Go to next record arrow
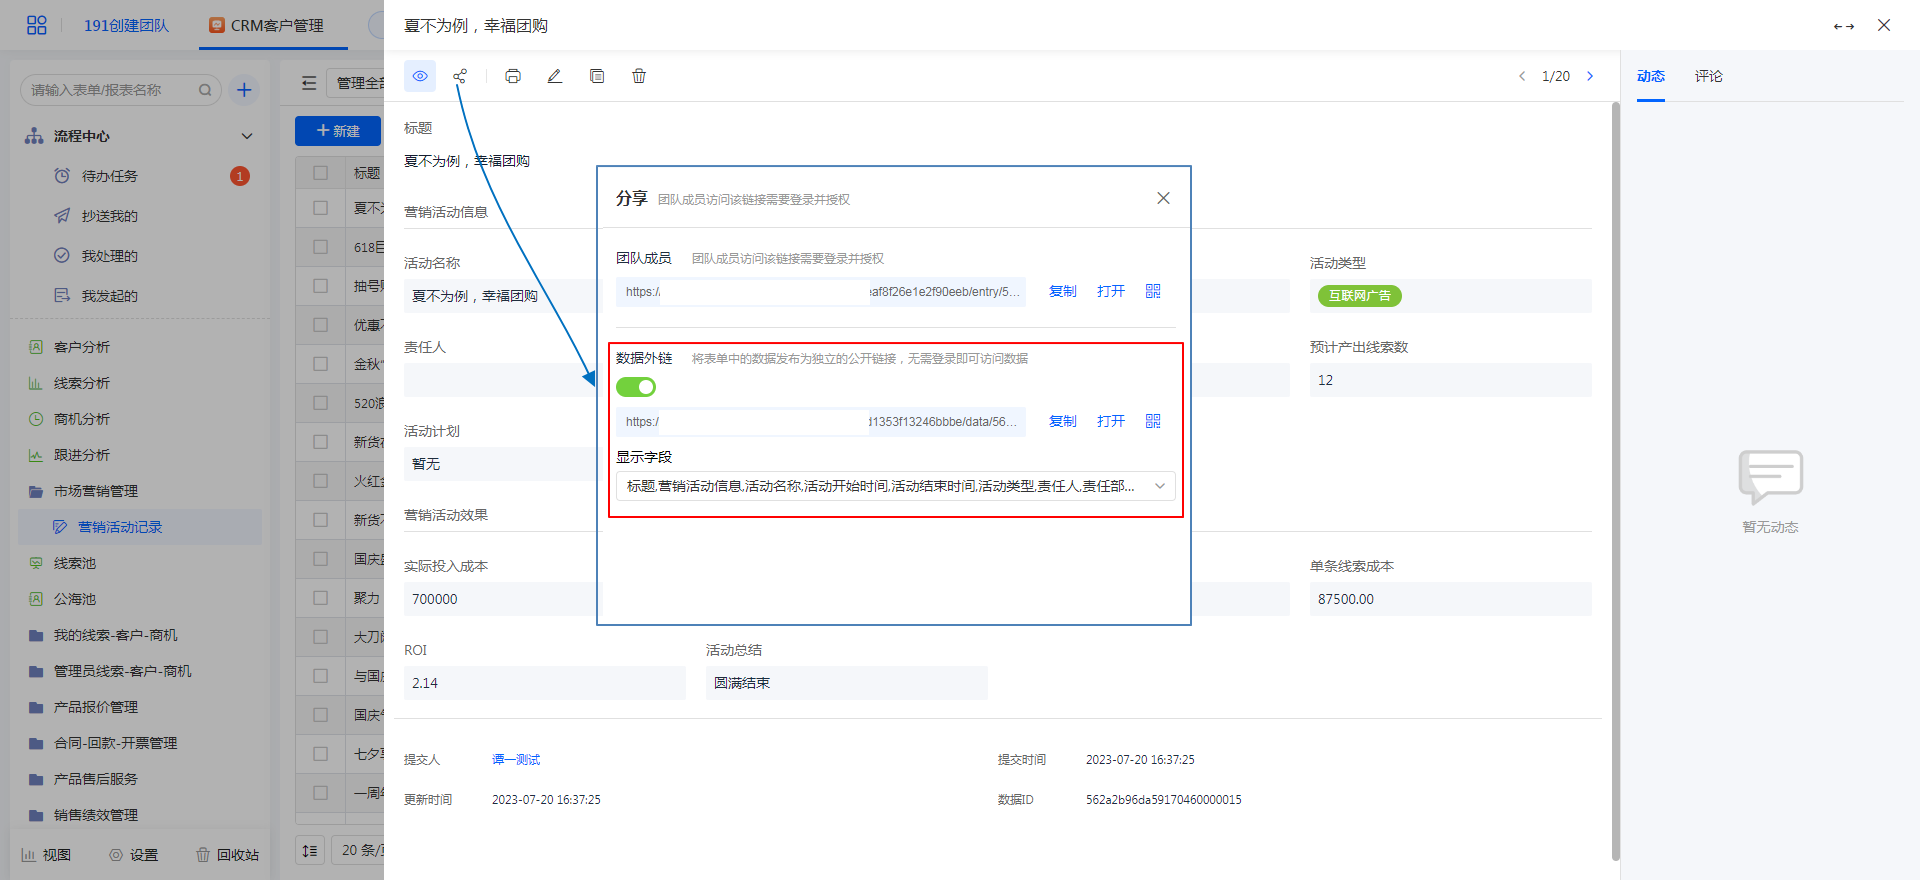This screenshot has width=1920, height=880. 1590,76
